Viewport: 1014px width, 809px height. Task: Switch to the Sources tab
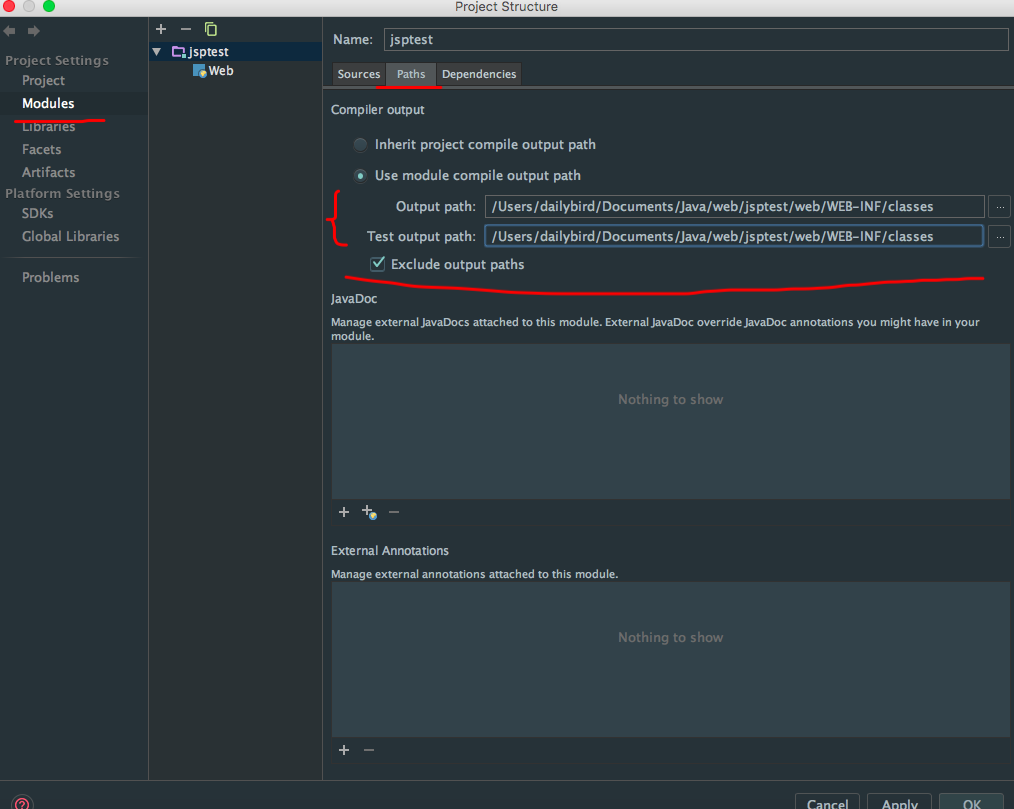tap(359, 74)
